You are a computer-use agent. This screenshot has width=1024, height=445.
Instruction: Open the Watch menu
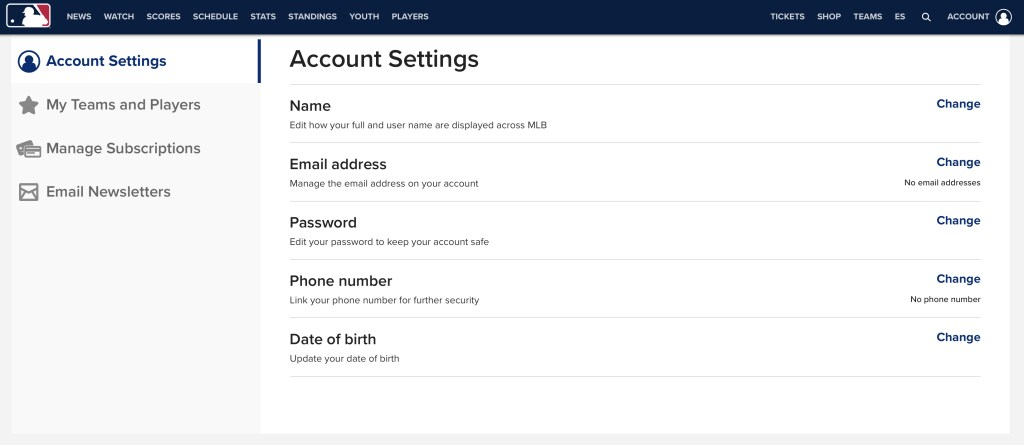tap(119, 17)
